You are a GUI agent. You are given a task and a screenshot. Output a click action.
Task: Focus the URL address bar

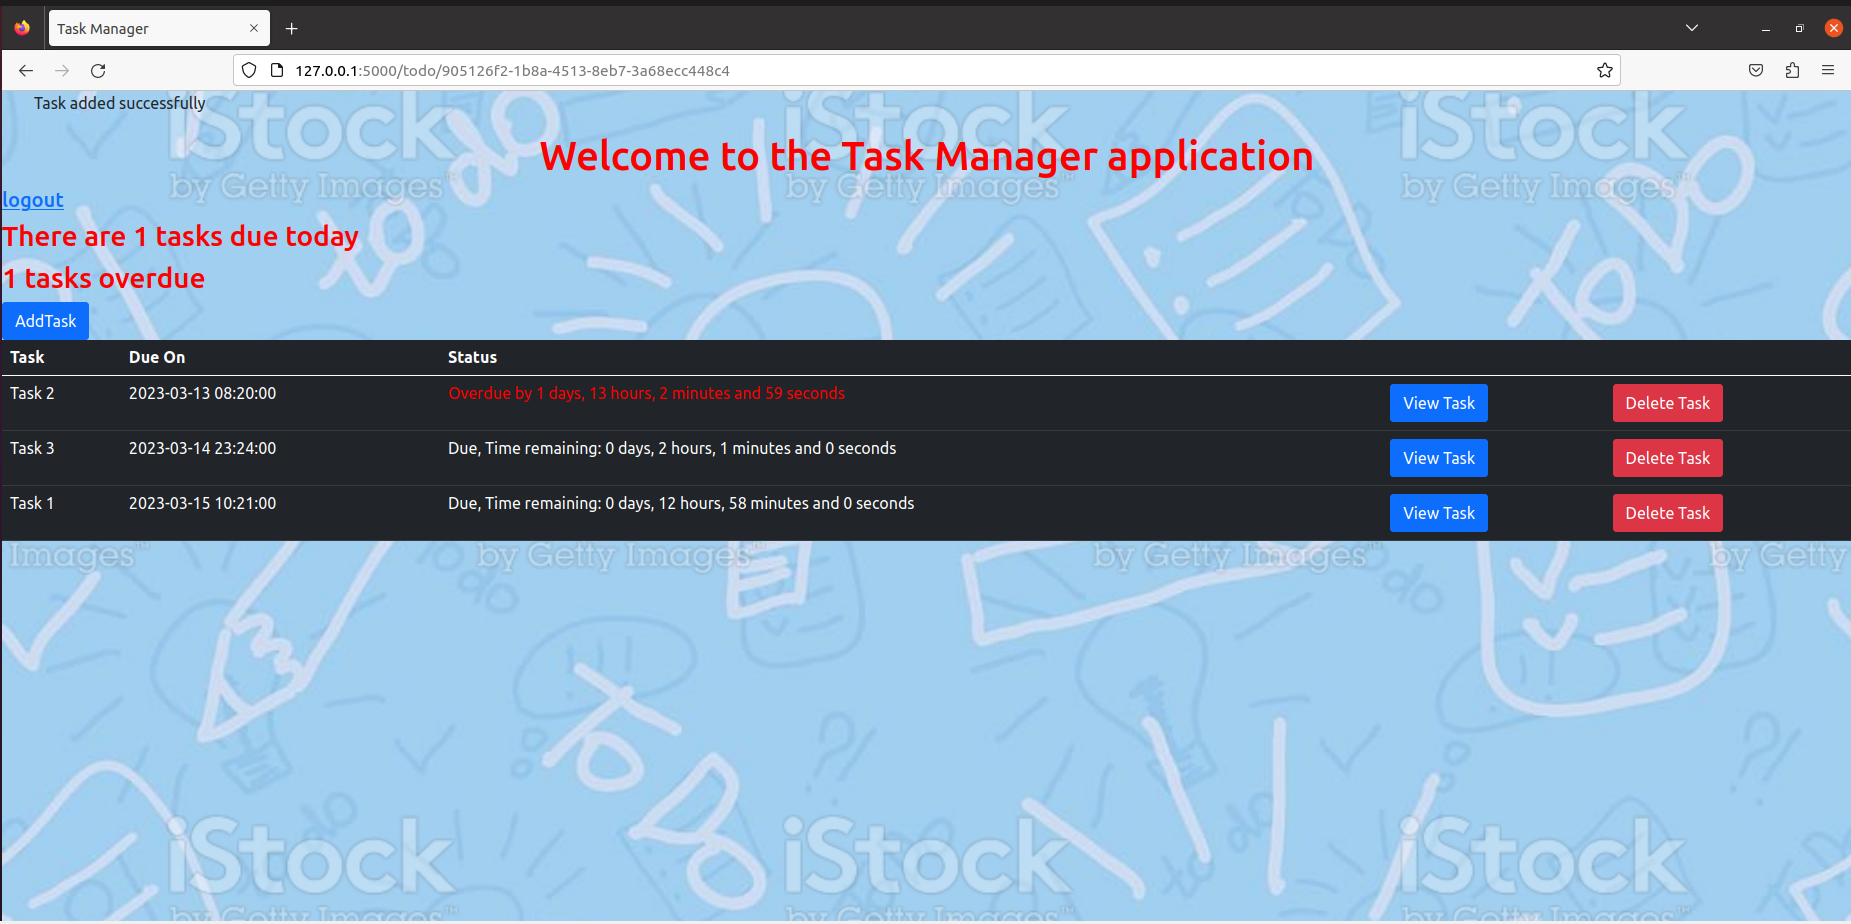coord(900,70)
